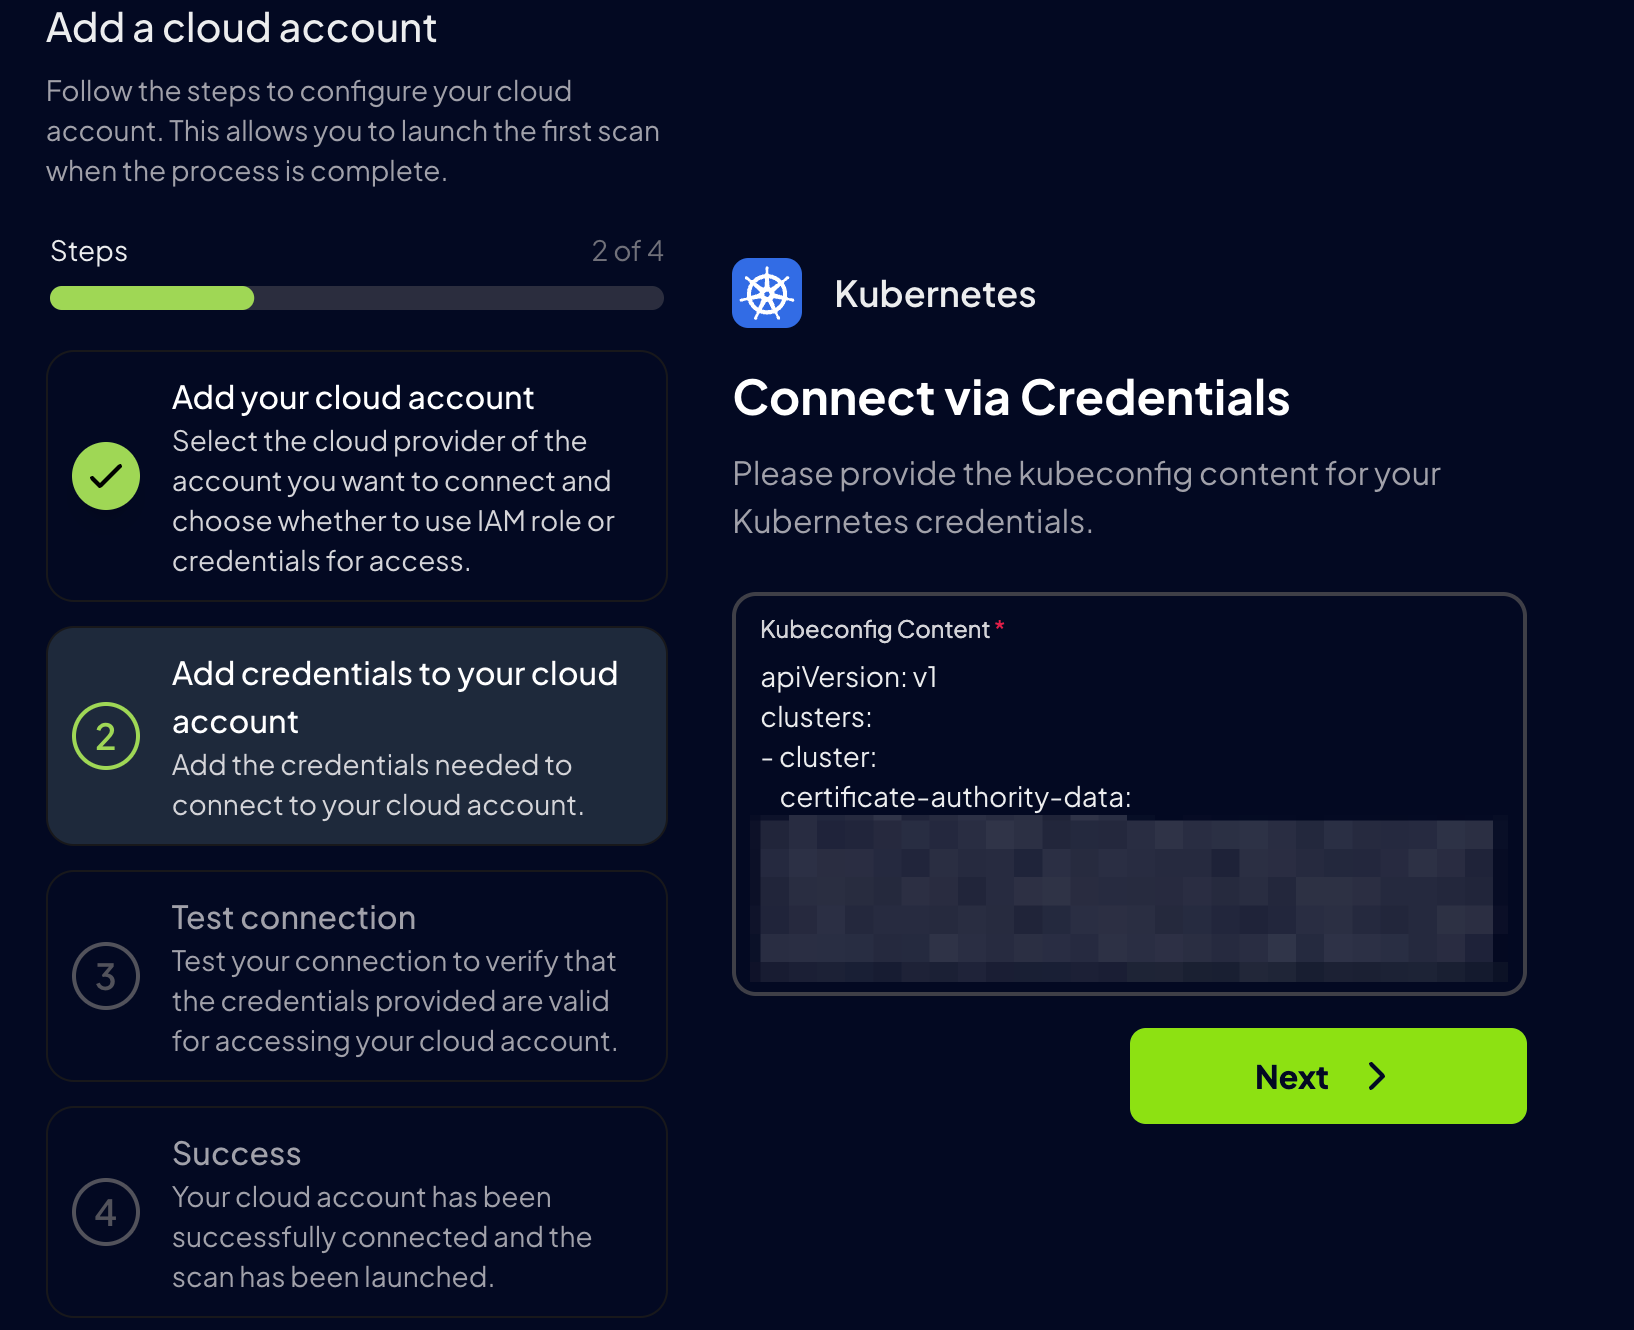Click the green checkmark on completed step

[x=106, y=476]
